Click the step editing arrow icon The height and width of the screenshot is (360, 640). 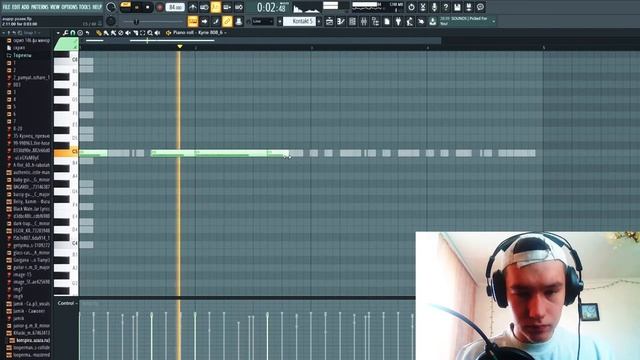(x=204, y=21)
